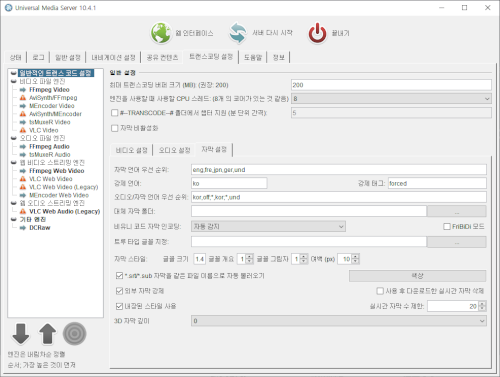Click the red power quit icon
The width and height of the screenshot is (500, 377).
(x=317, y=33)
